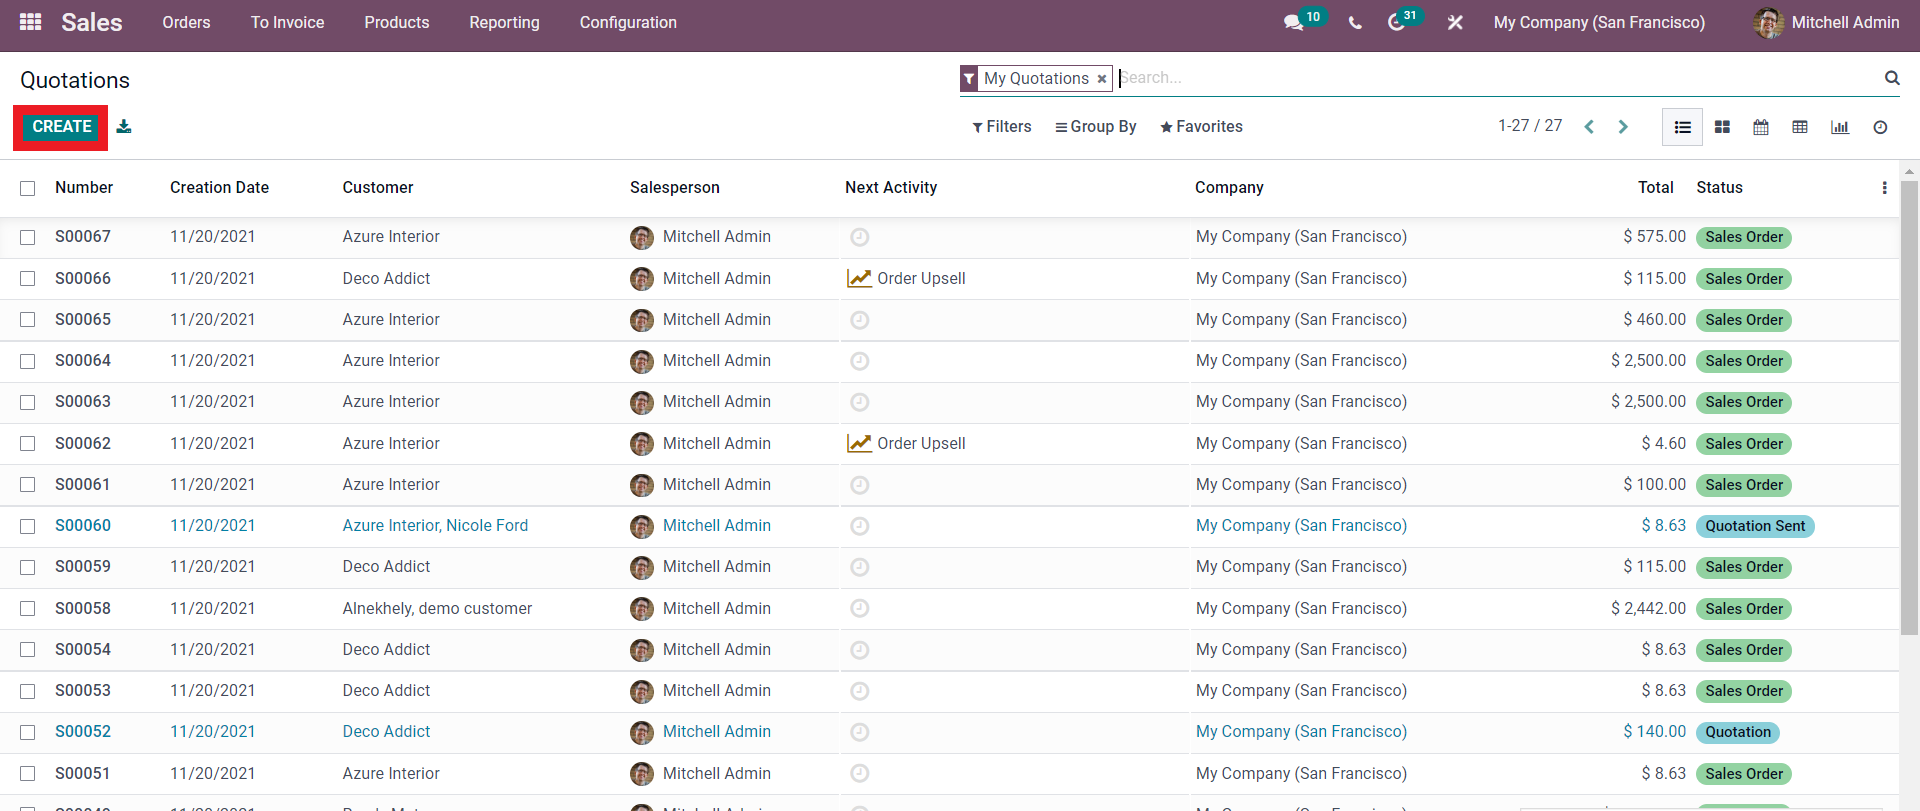This screenshot has height=811, width=1920.
Task: Open the apps grid menu icon
Action: pos(30,21)
